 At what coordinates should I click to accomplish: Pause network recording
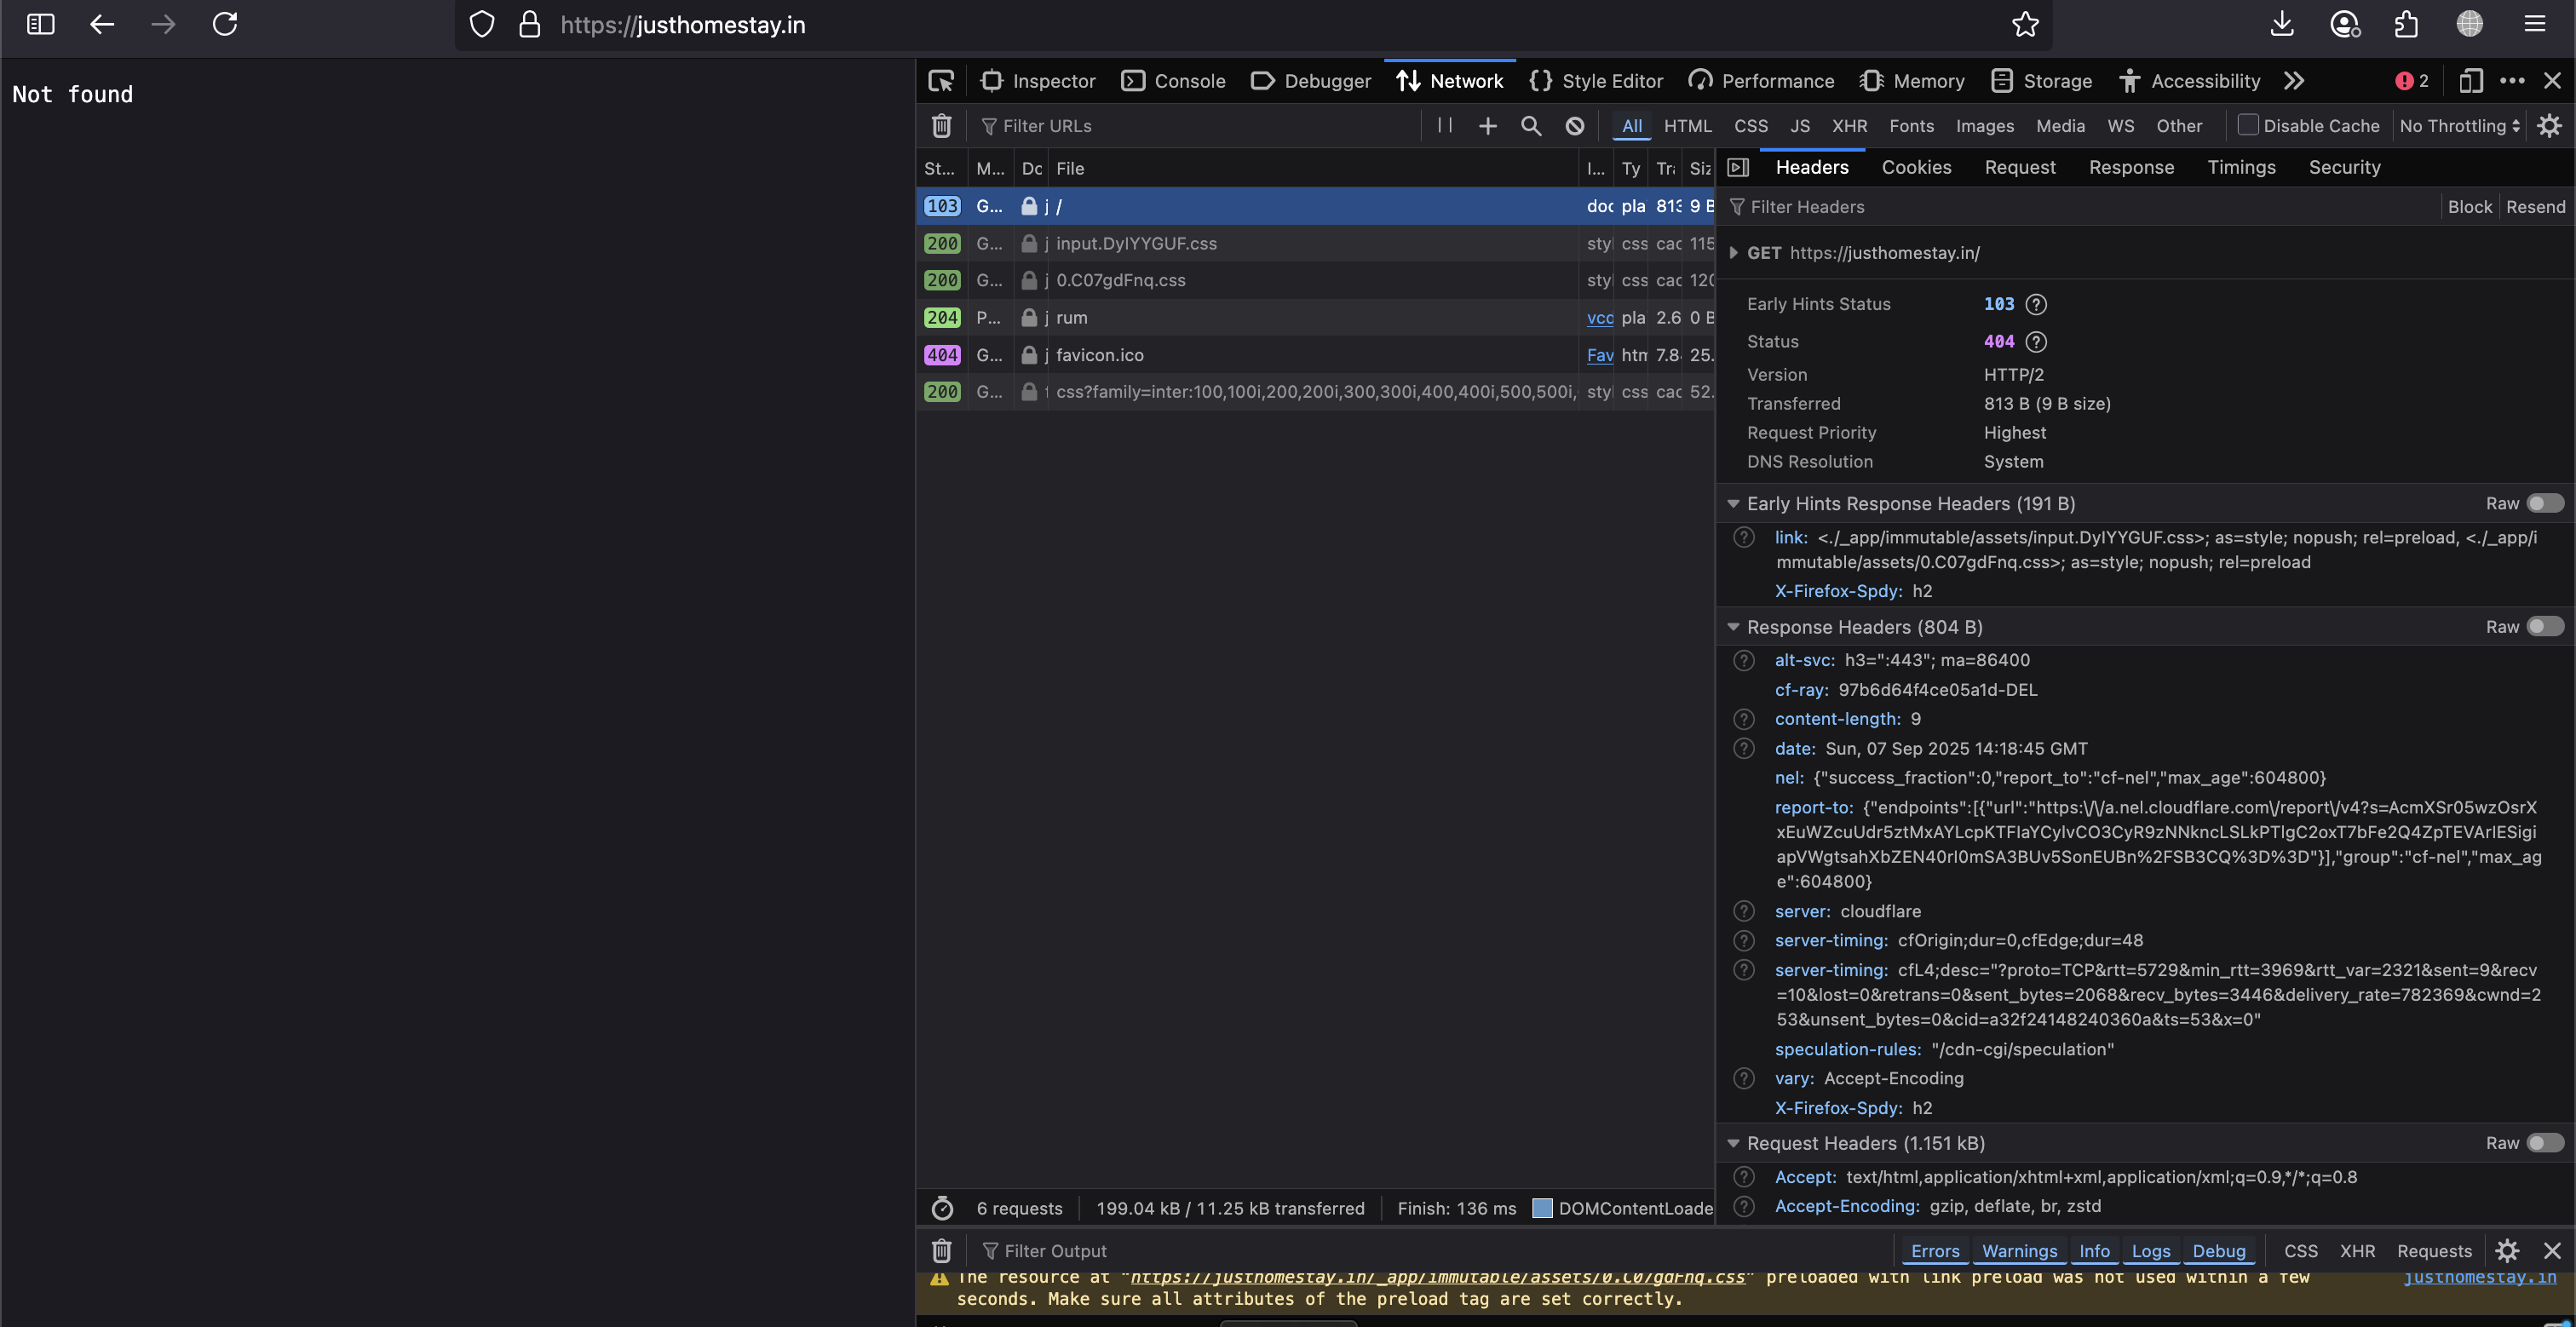1444,125
